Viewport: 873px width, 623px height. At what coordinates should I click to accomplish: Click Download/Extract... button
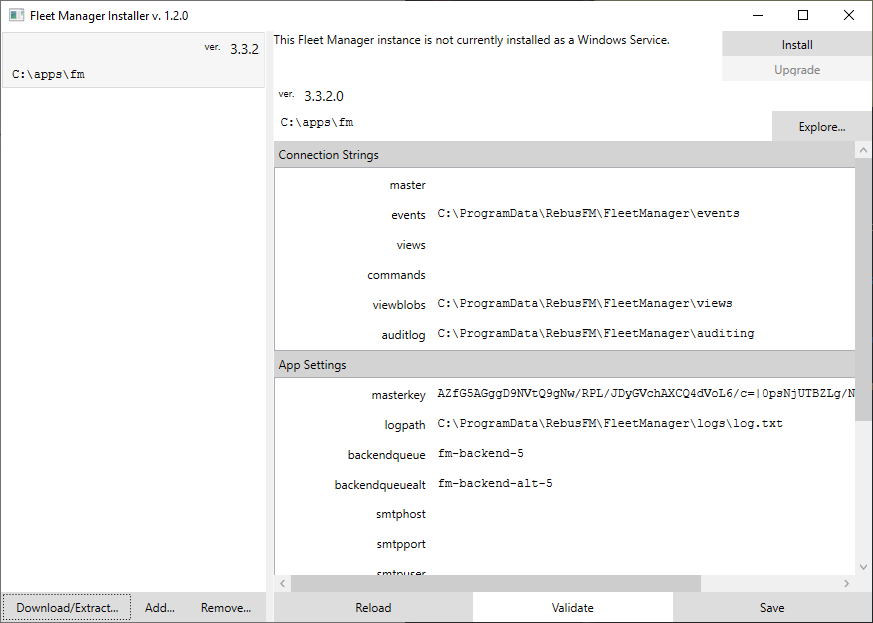pos(67,607)
